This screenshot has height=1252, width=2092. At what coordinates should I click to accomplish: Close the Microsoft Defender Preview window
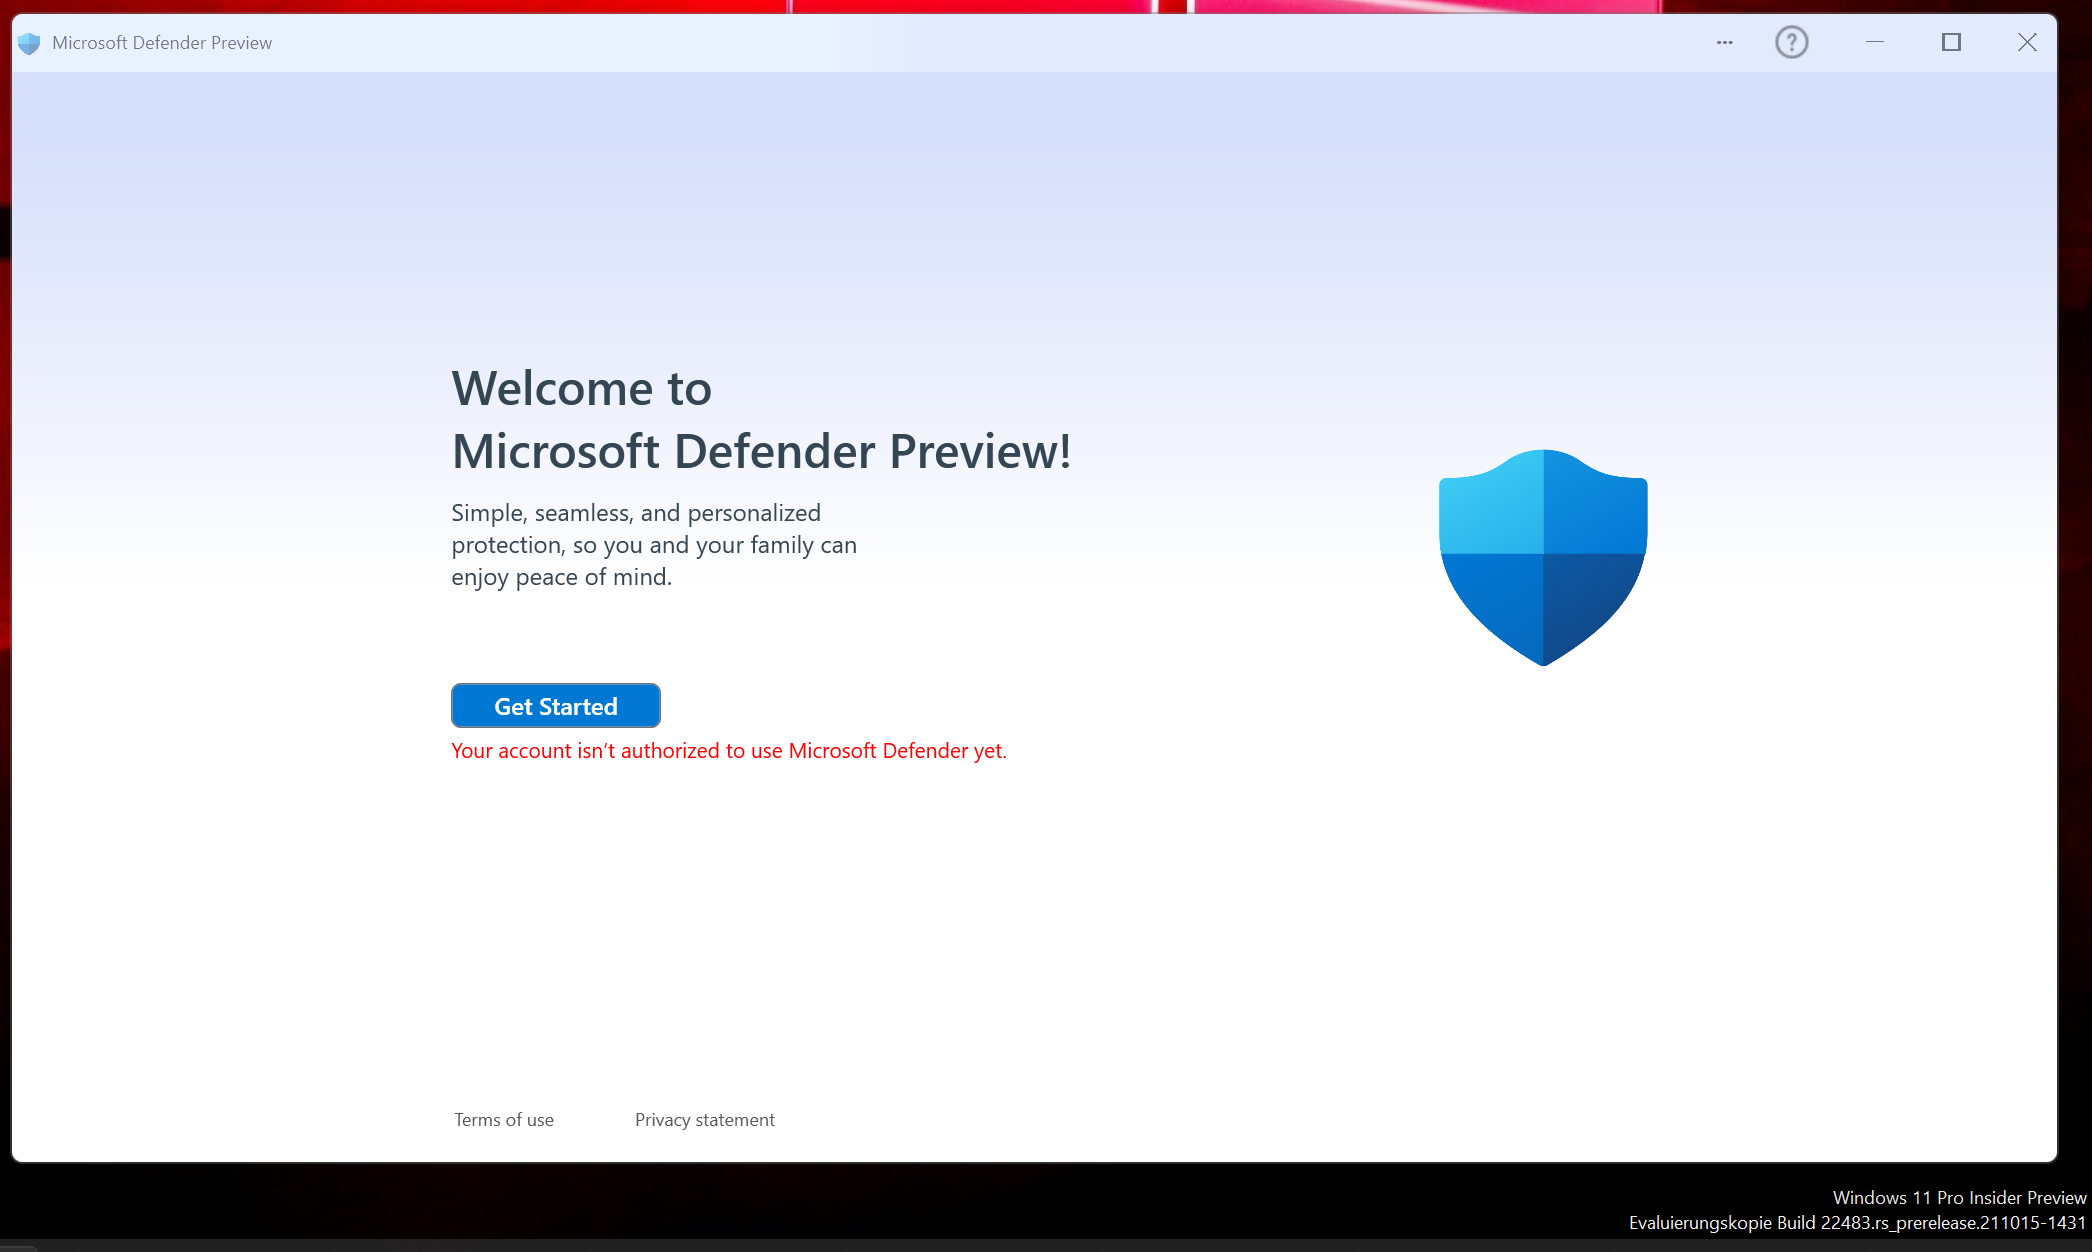[2027, 42]
